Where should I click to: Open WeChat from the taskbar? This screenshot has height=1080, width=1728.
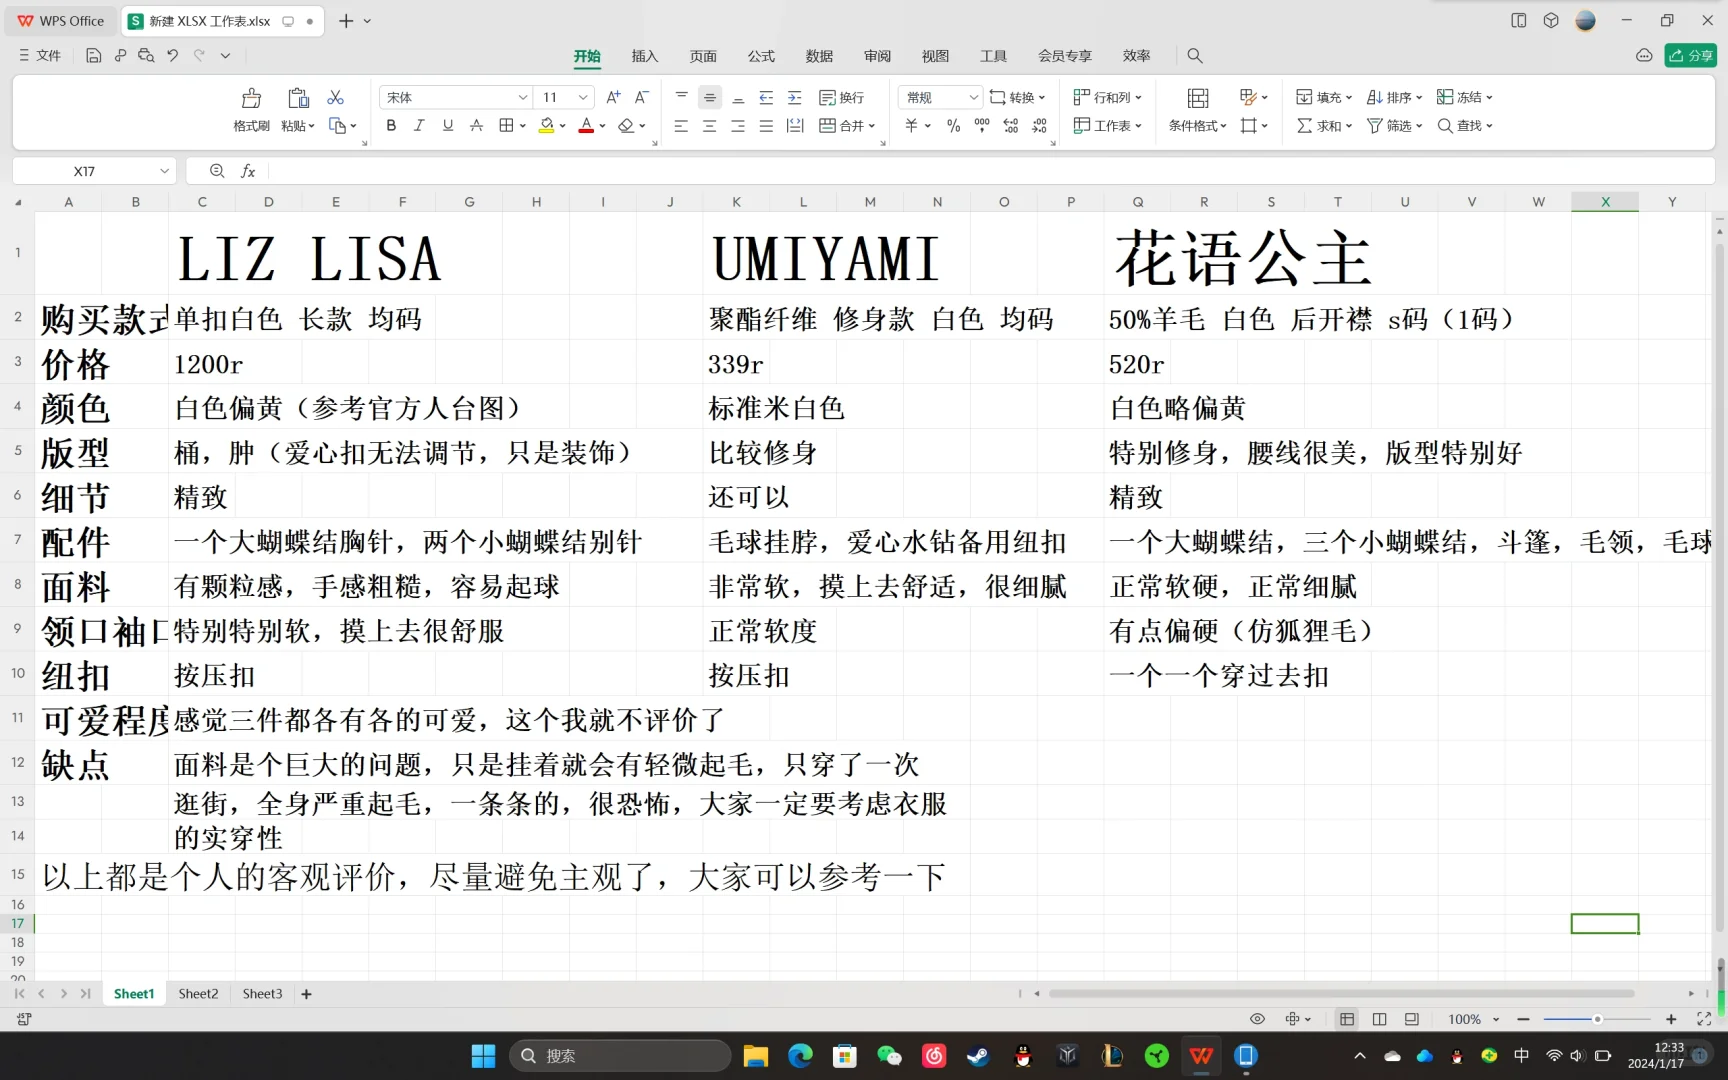889,1056
